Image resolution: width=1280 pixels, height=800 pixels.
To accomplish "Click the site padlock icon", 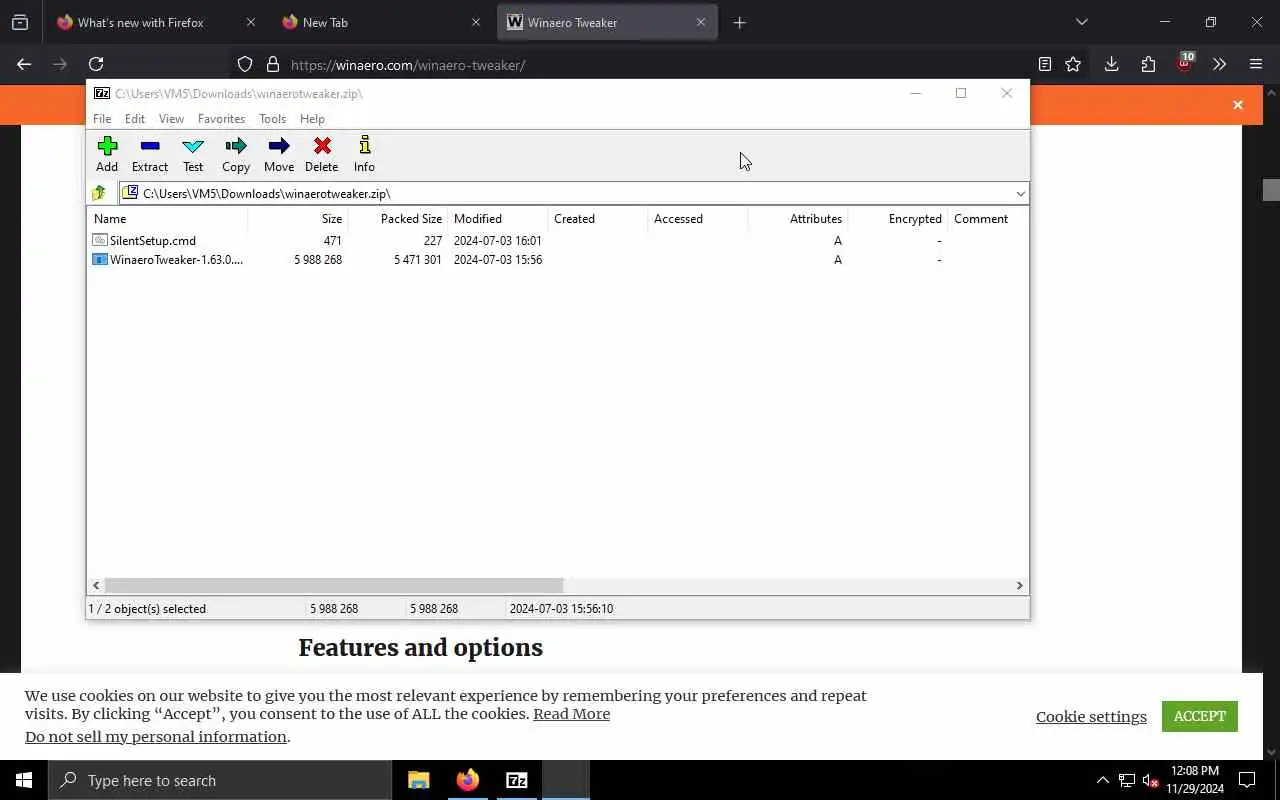I will point(272,64).
